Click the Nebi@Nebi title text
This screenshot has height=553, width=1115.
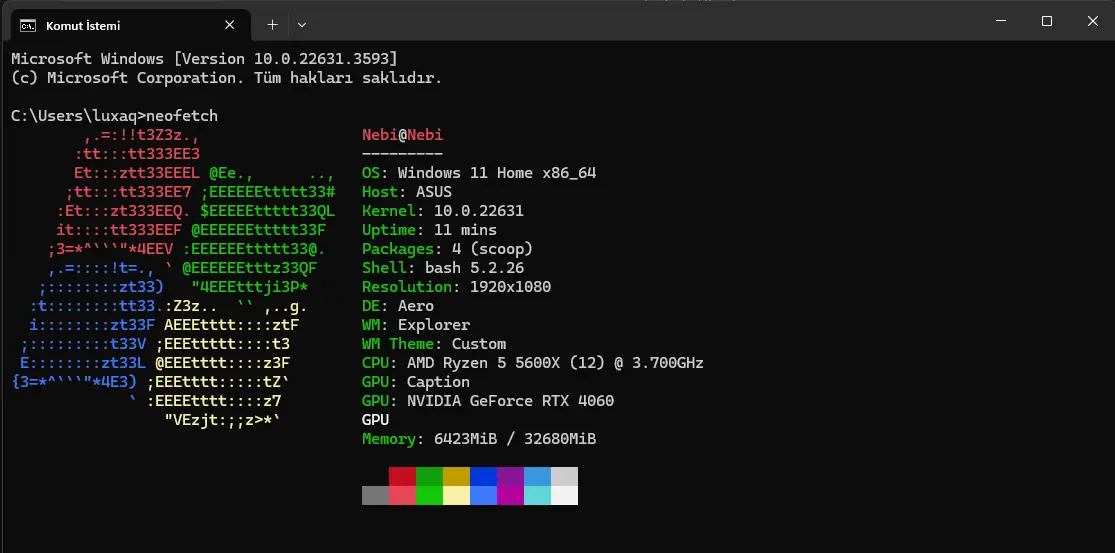click(402, 135)
